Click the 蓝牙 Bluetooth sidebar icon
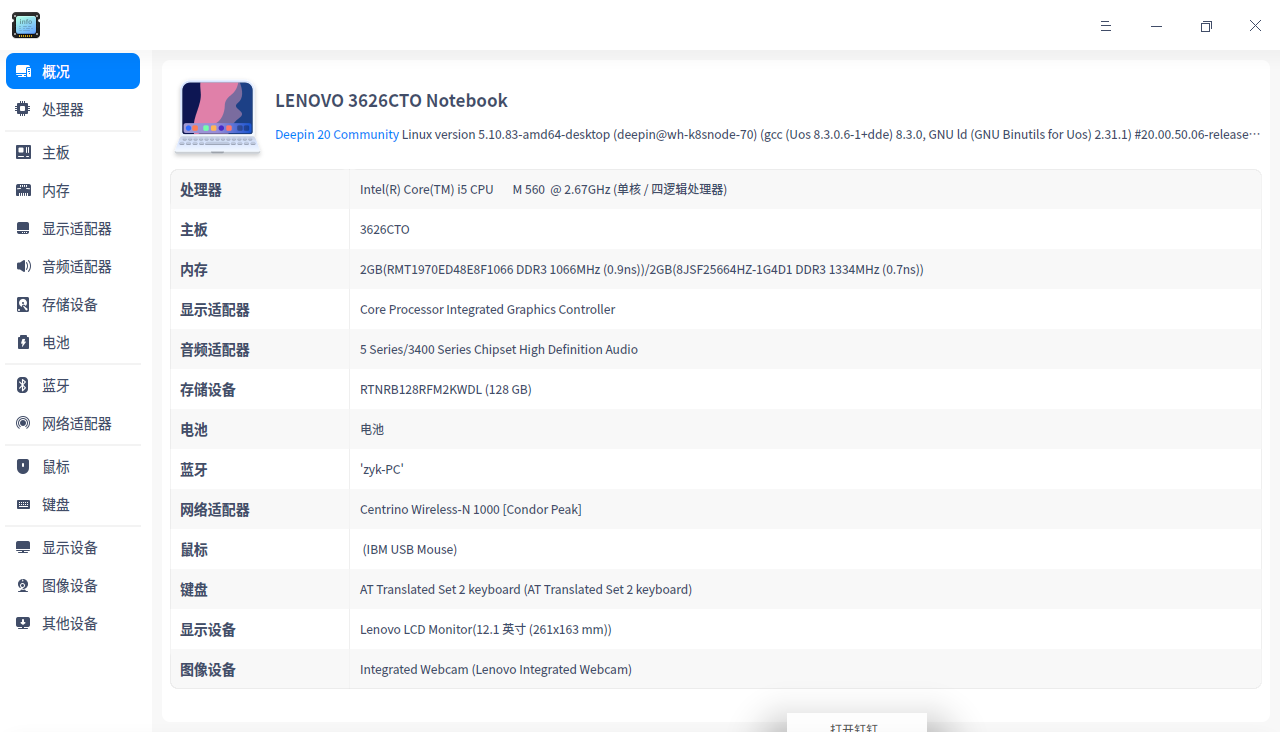Screen dimensions: 1280x732 23,386
